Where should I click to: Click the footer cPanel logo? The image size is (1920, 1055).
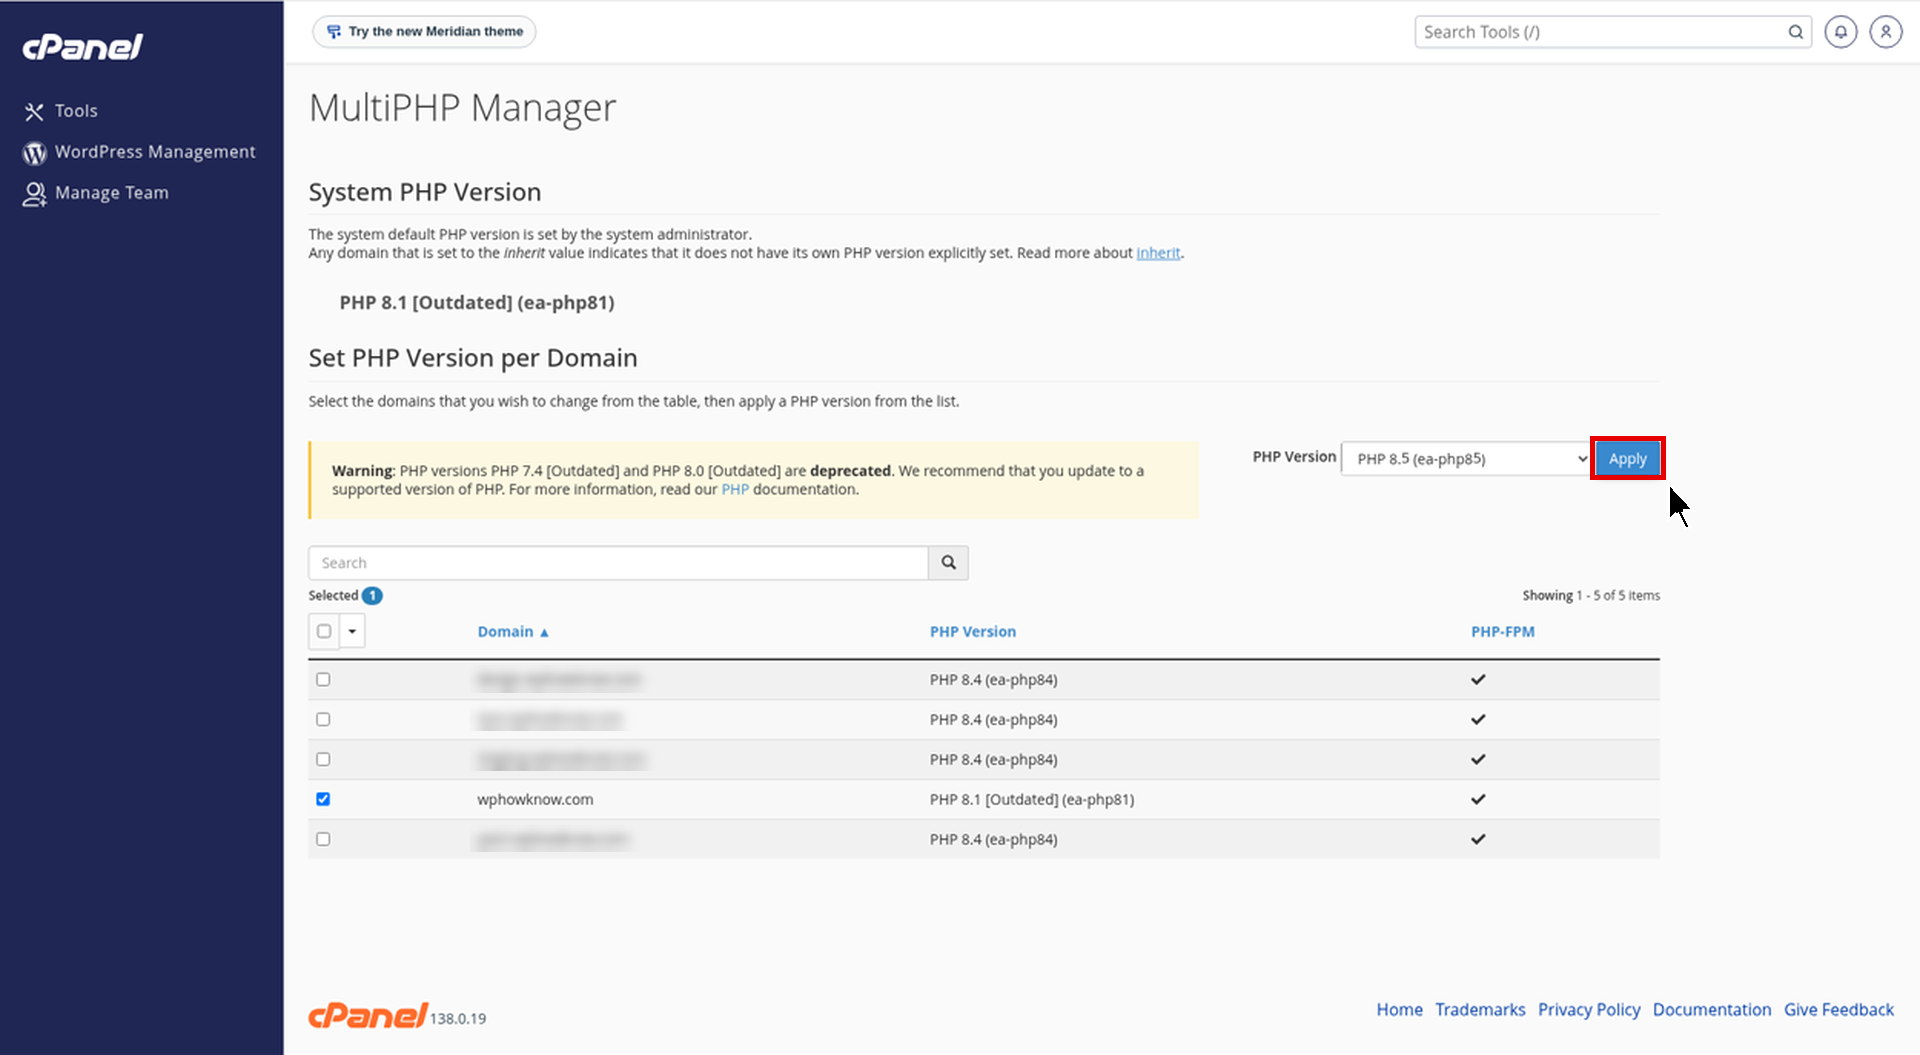click(x=368, y=1016)
